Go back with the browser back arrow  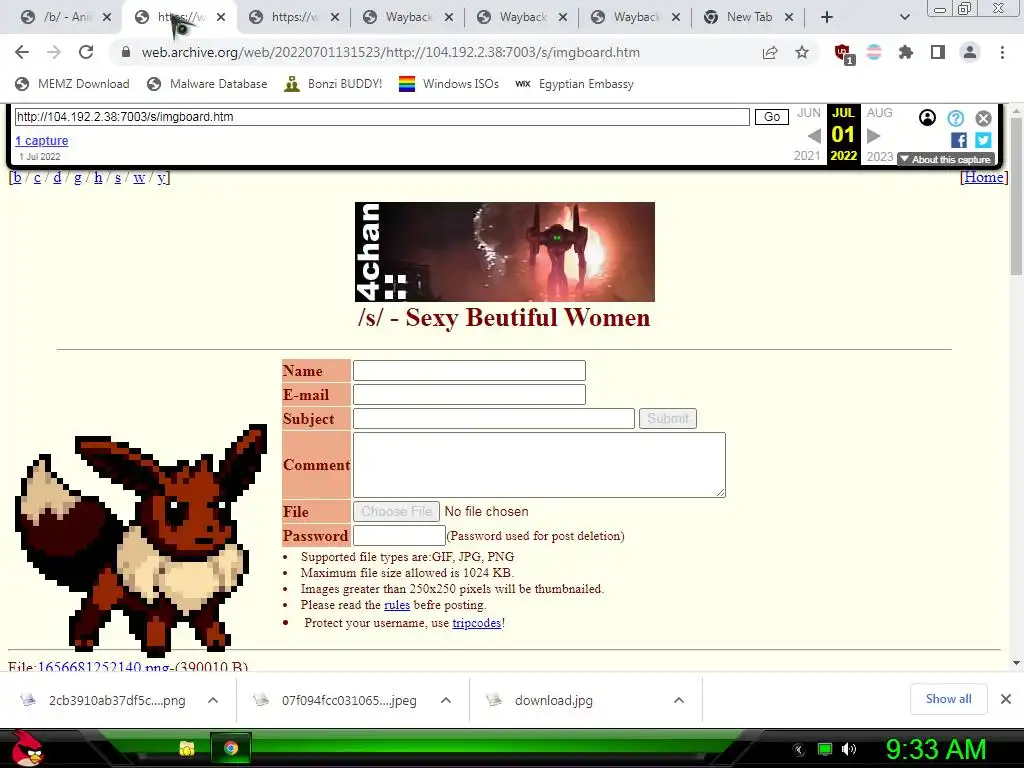click(22, 52)
